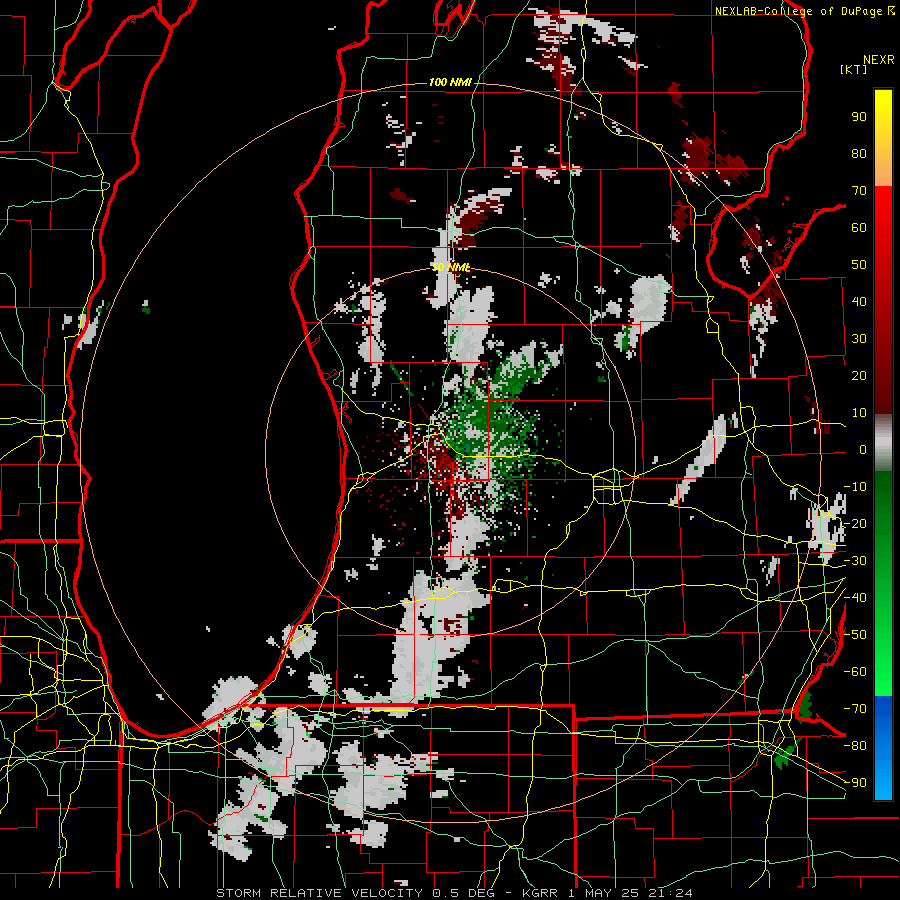Click the positive 70 scale label
Screen dimensions: 900x900
pyautogui.click(x=859, y=191)
